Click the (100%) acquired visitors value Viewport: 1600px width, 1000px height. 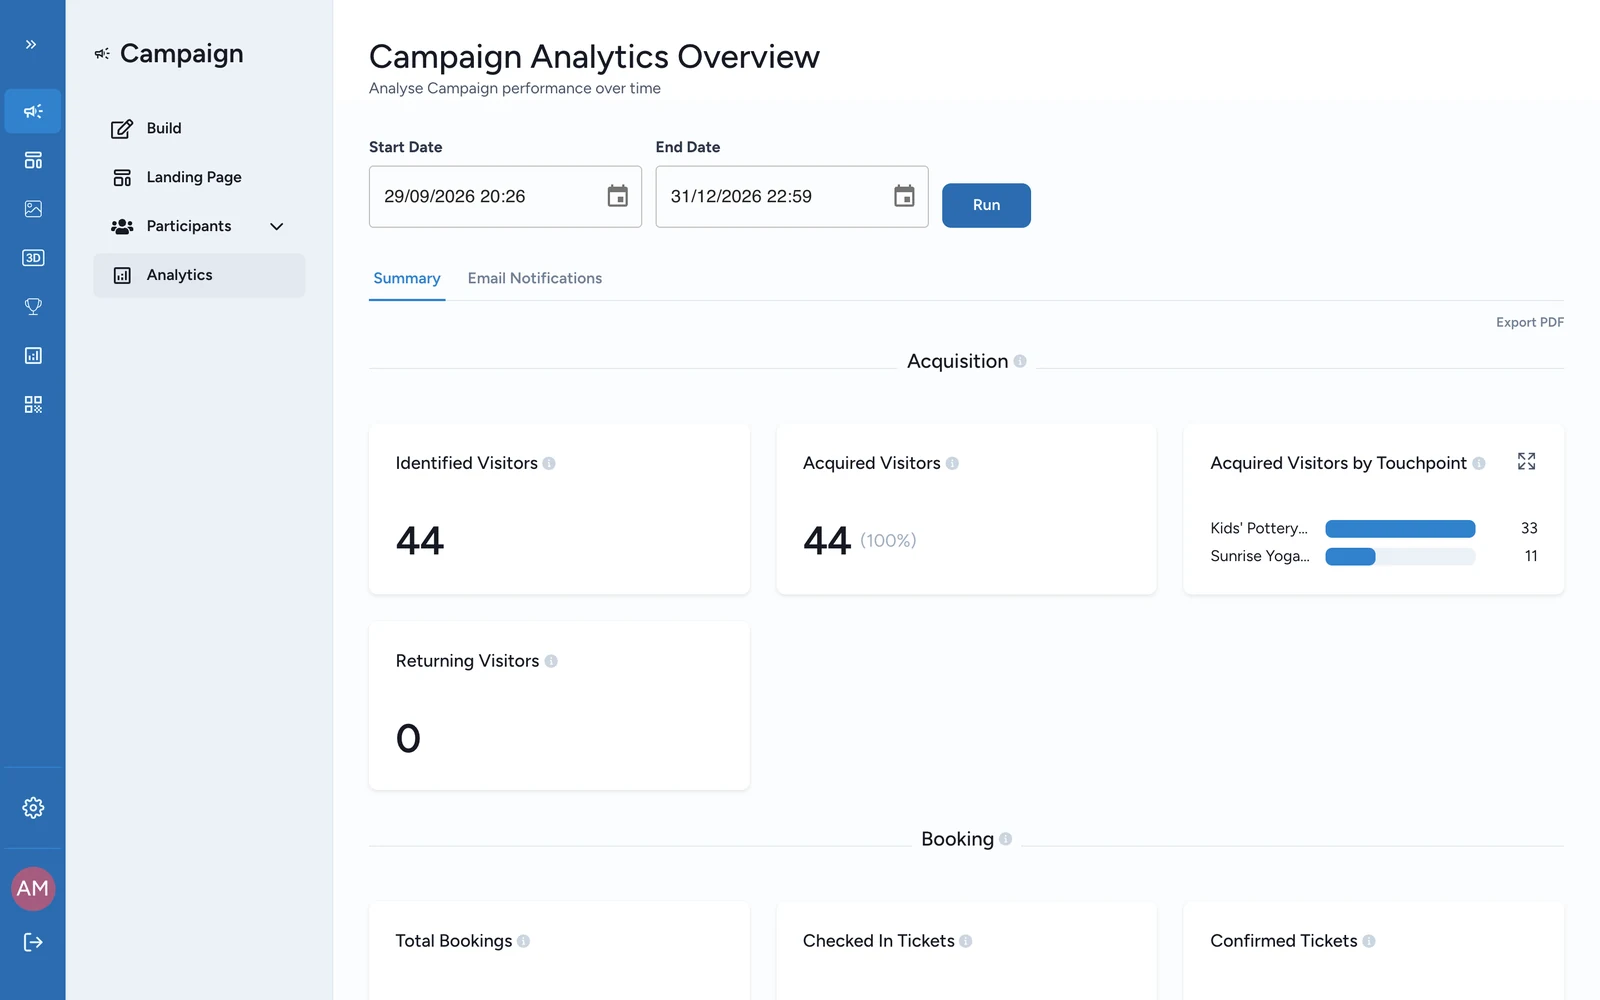click(x=888, y=540)
